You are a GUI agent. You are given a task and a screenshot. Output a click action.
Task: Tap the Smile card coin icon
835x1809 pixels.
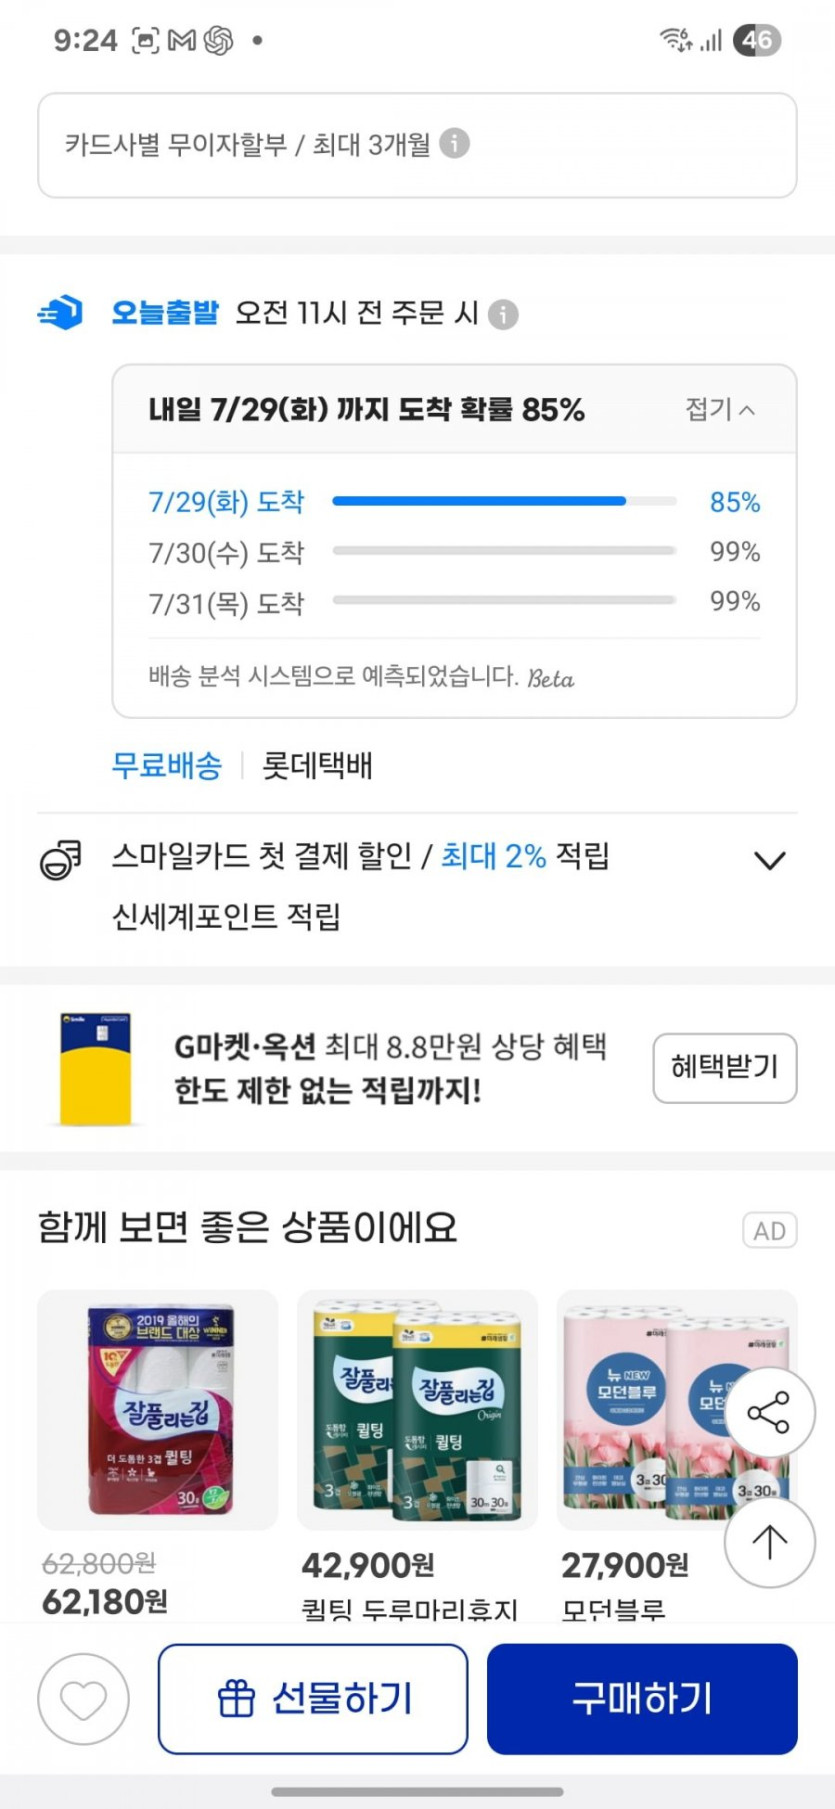pos(61,859)
